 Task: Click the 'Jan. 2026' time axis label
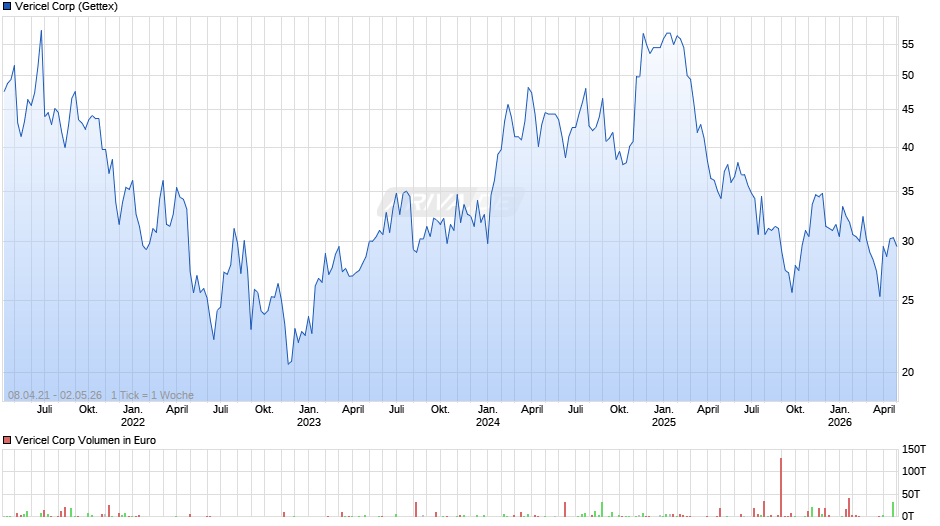click(839, 416)
